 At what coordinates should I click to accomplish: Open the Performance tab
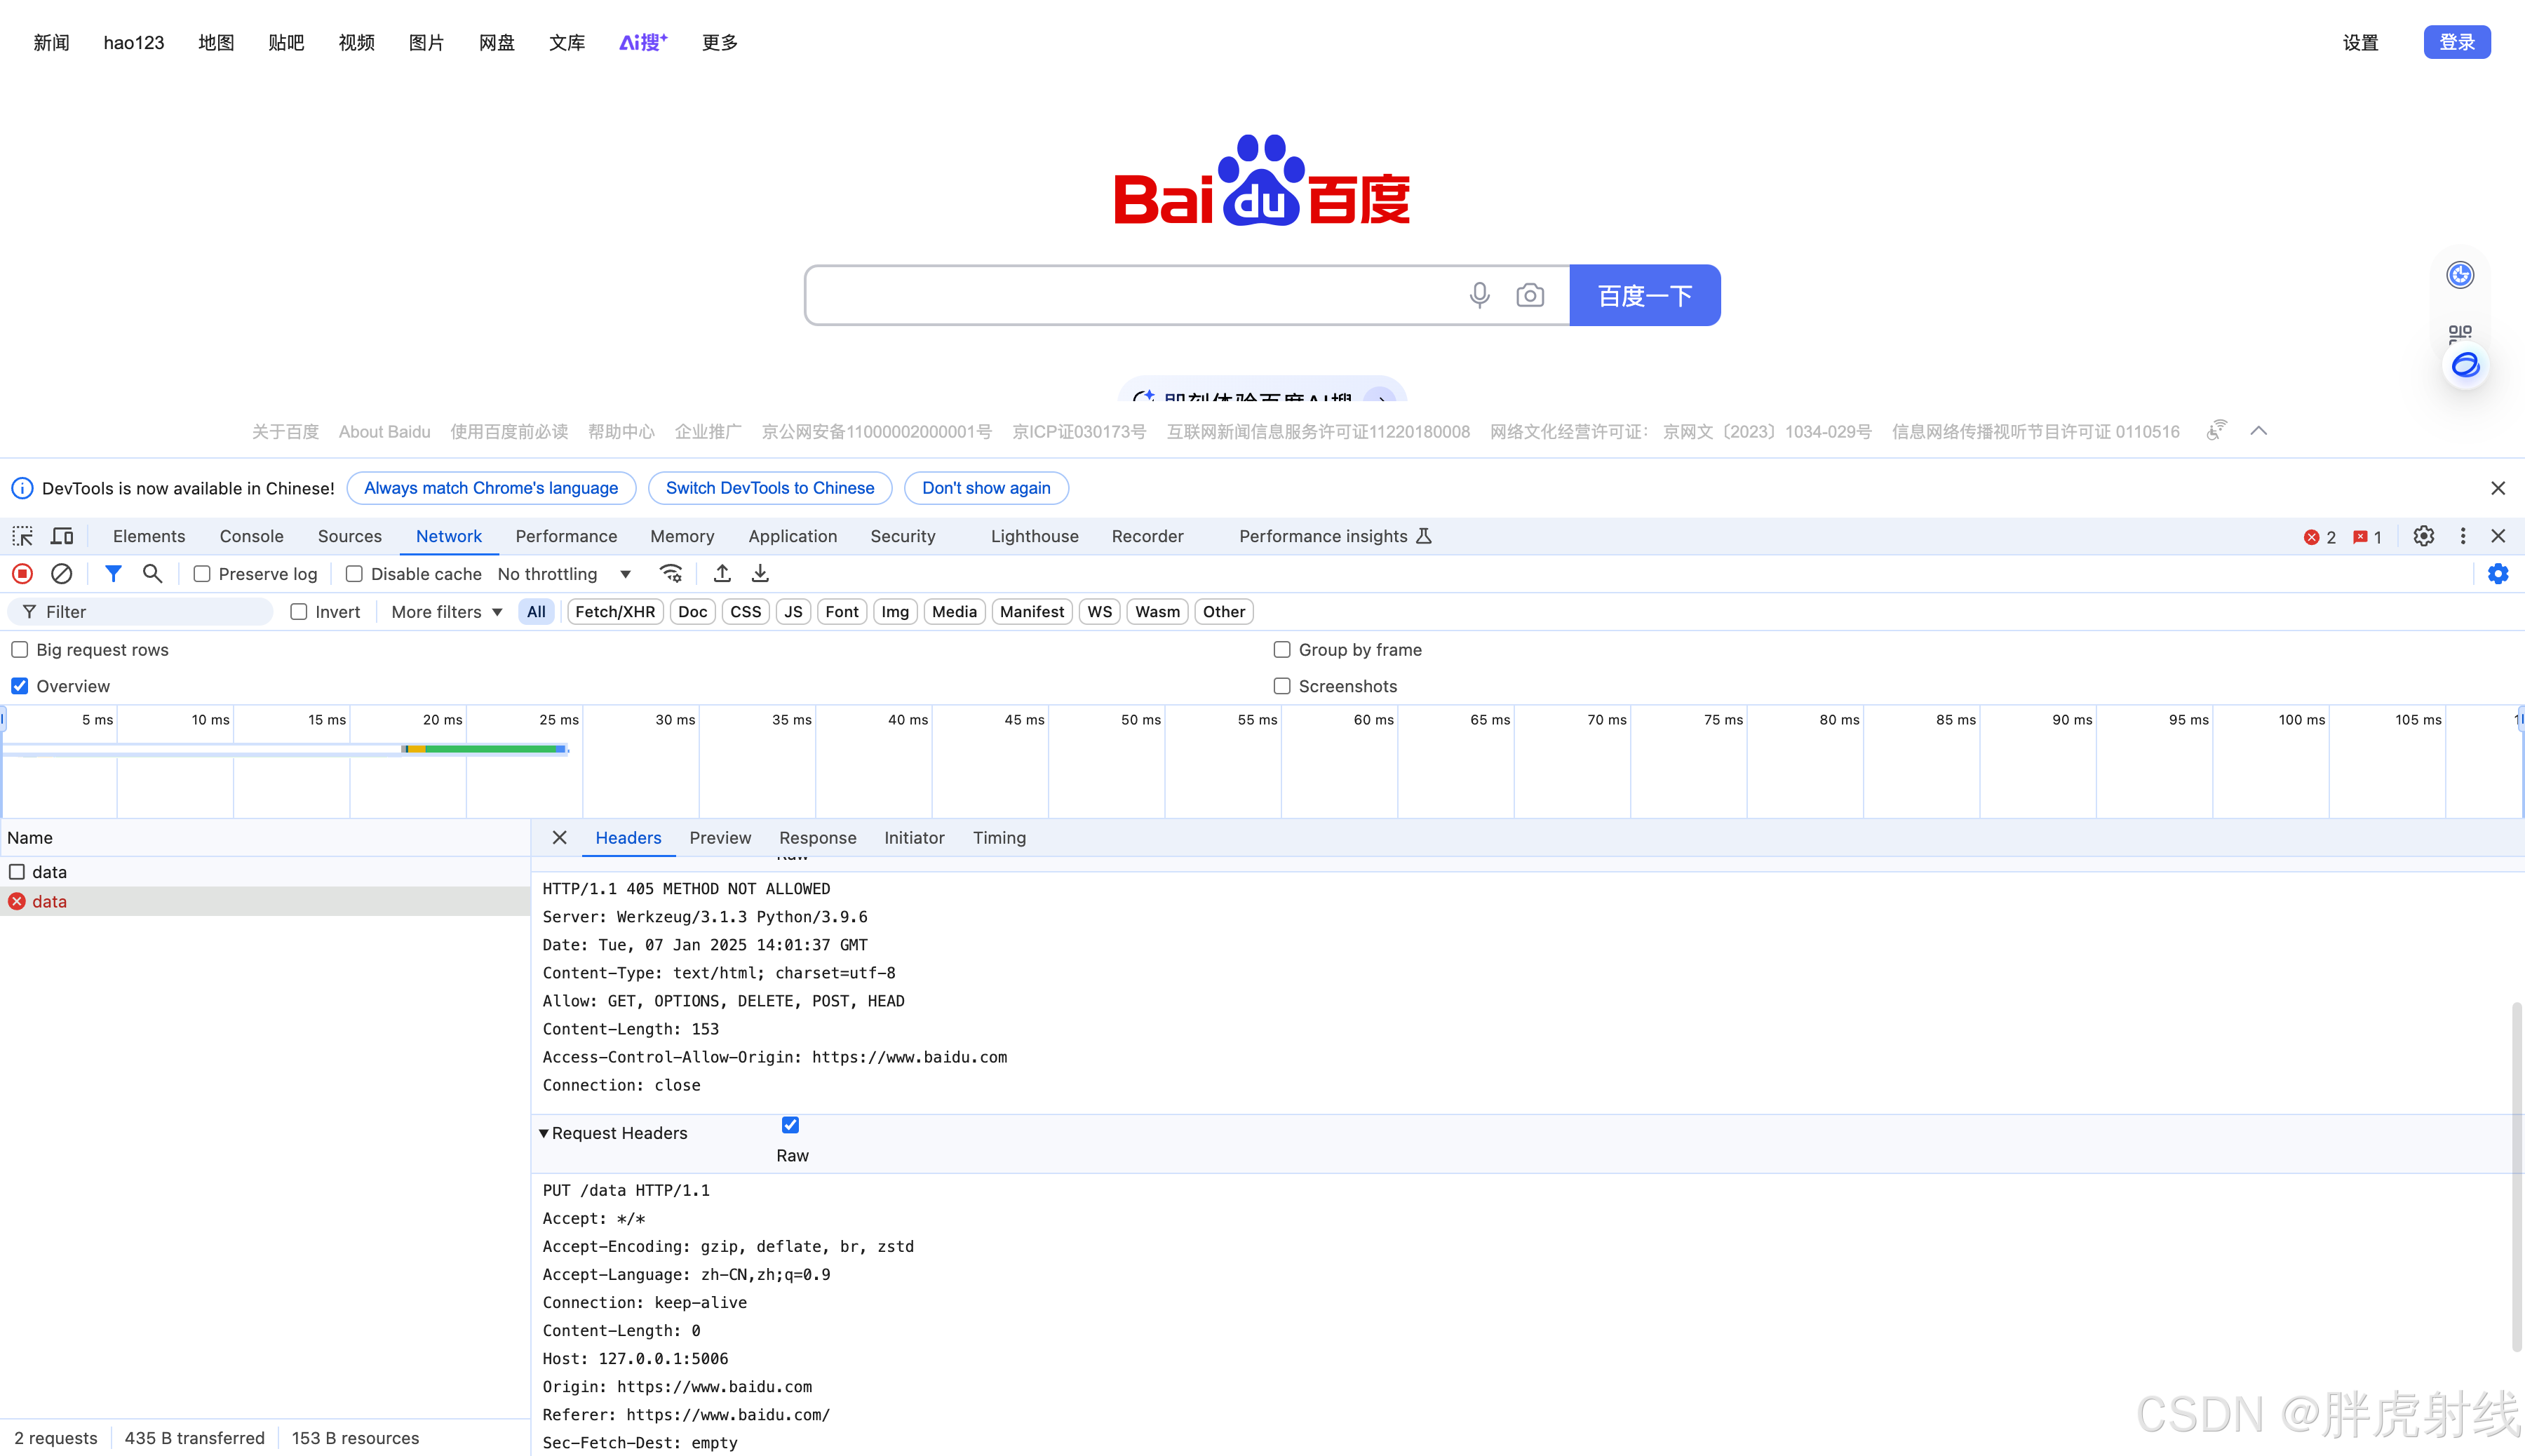tap(566, 536)
